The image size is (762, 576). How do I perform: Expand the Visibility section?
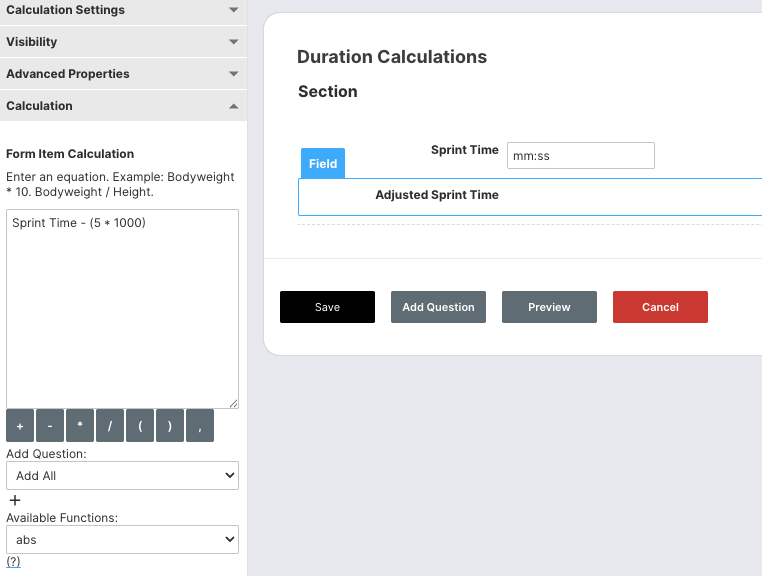tap(123, 42)
